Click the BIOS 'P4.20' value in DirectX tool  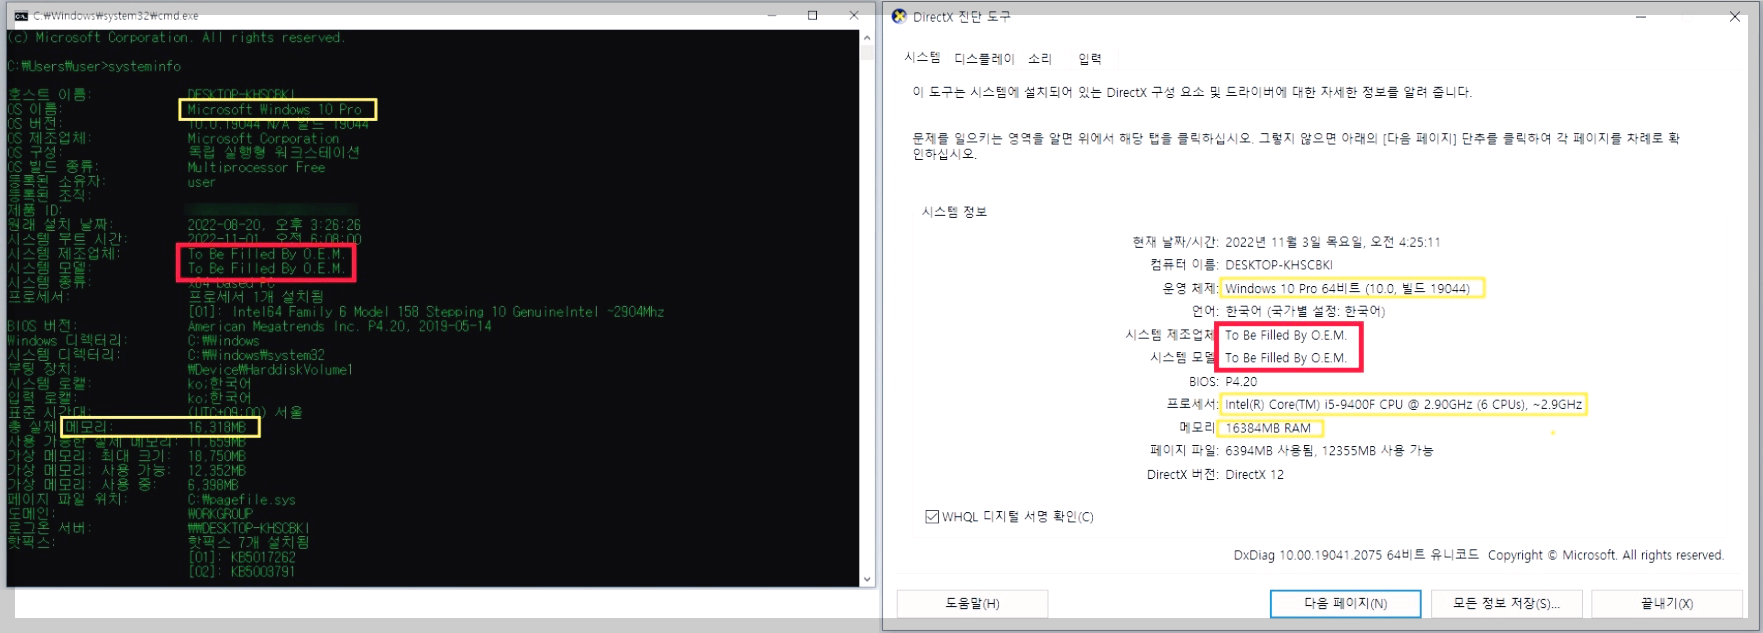click(1241, 382)
